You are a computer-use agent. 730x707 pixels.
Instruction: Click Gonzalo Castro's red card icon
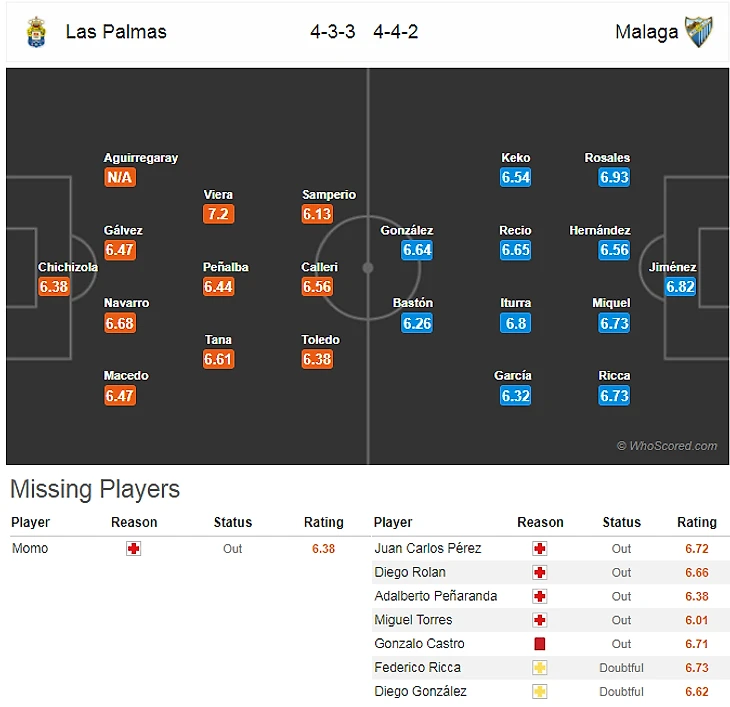point(540,644)
